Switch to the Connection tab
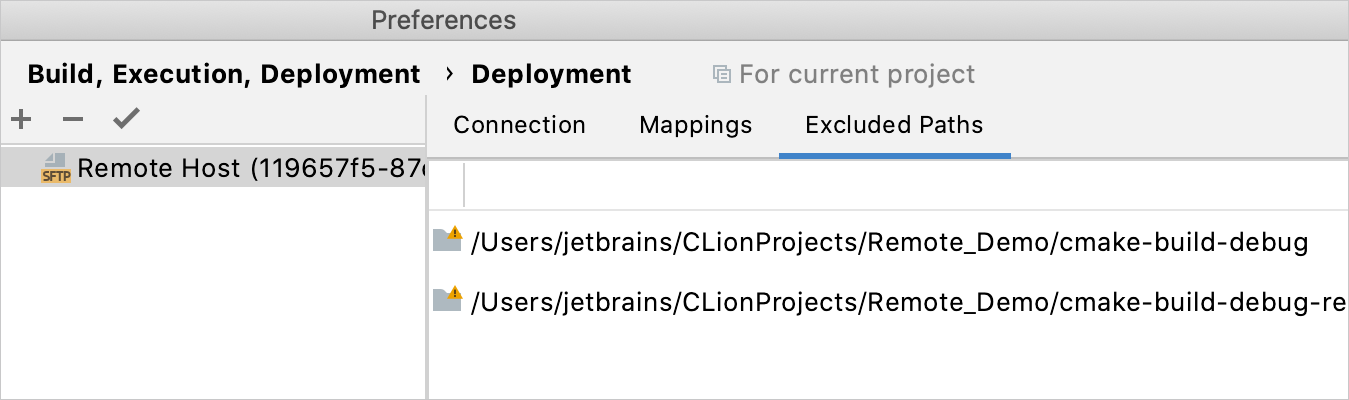 coord(519,125)
